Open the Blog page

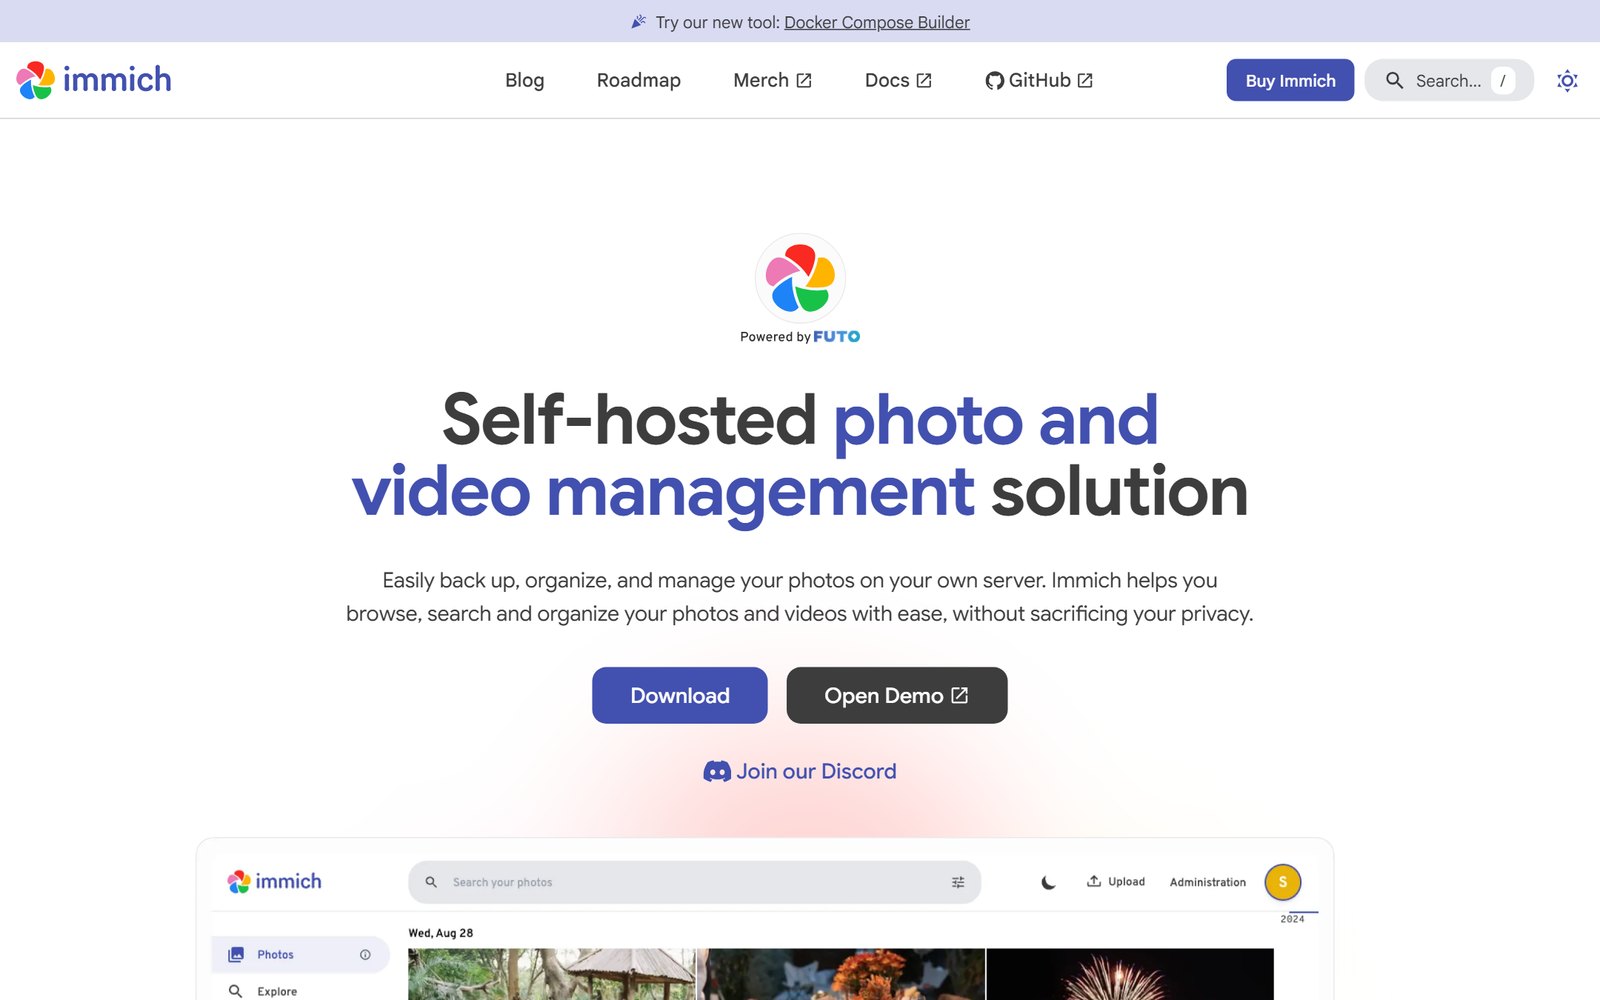[525, 80]
